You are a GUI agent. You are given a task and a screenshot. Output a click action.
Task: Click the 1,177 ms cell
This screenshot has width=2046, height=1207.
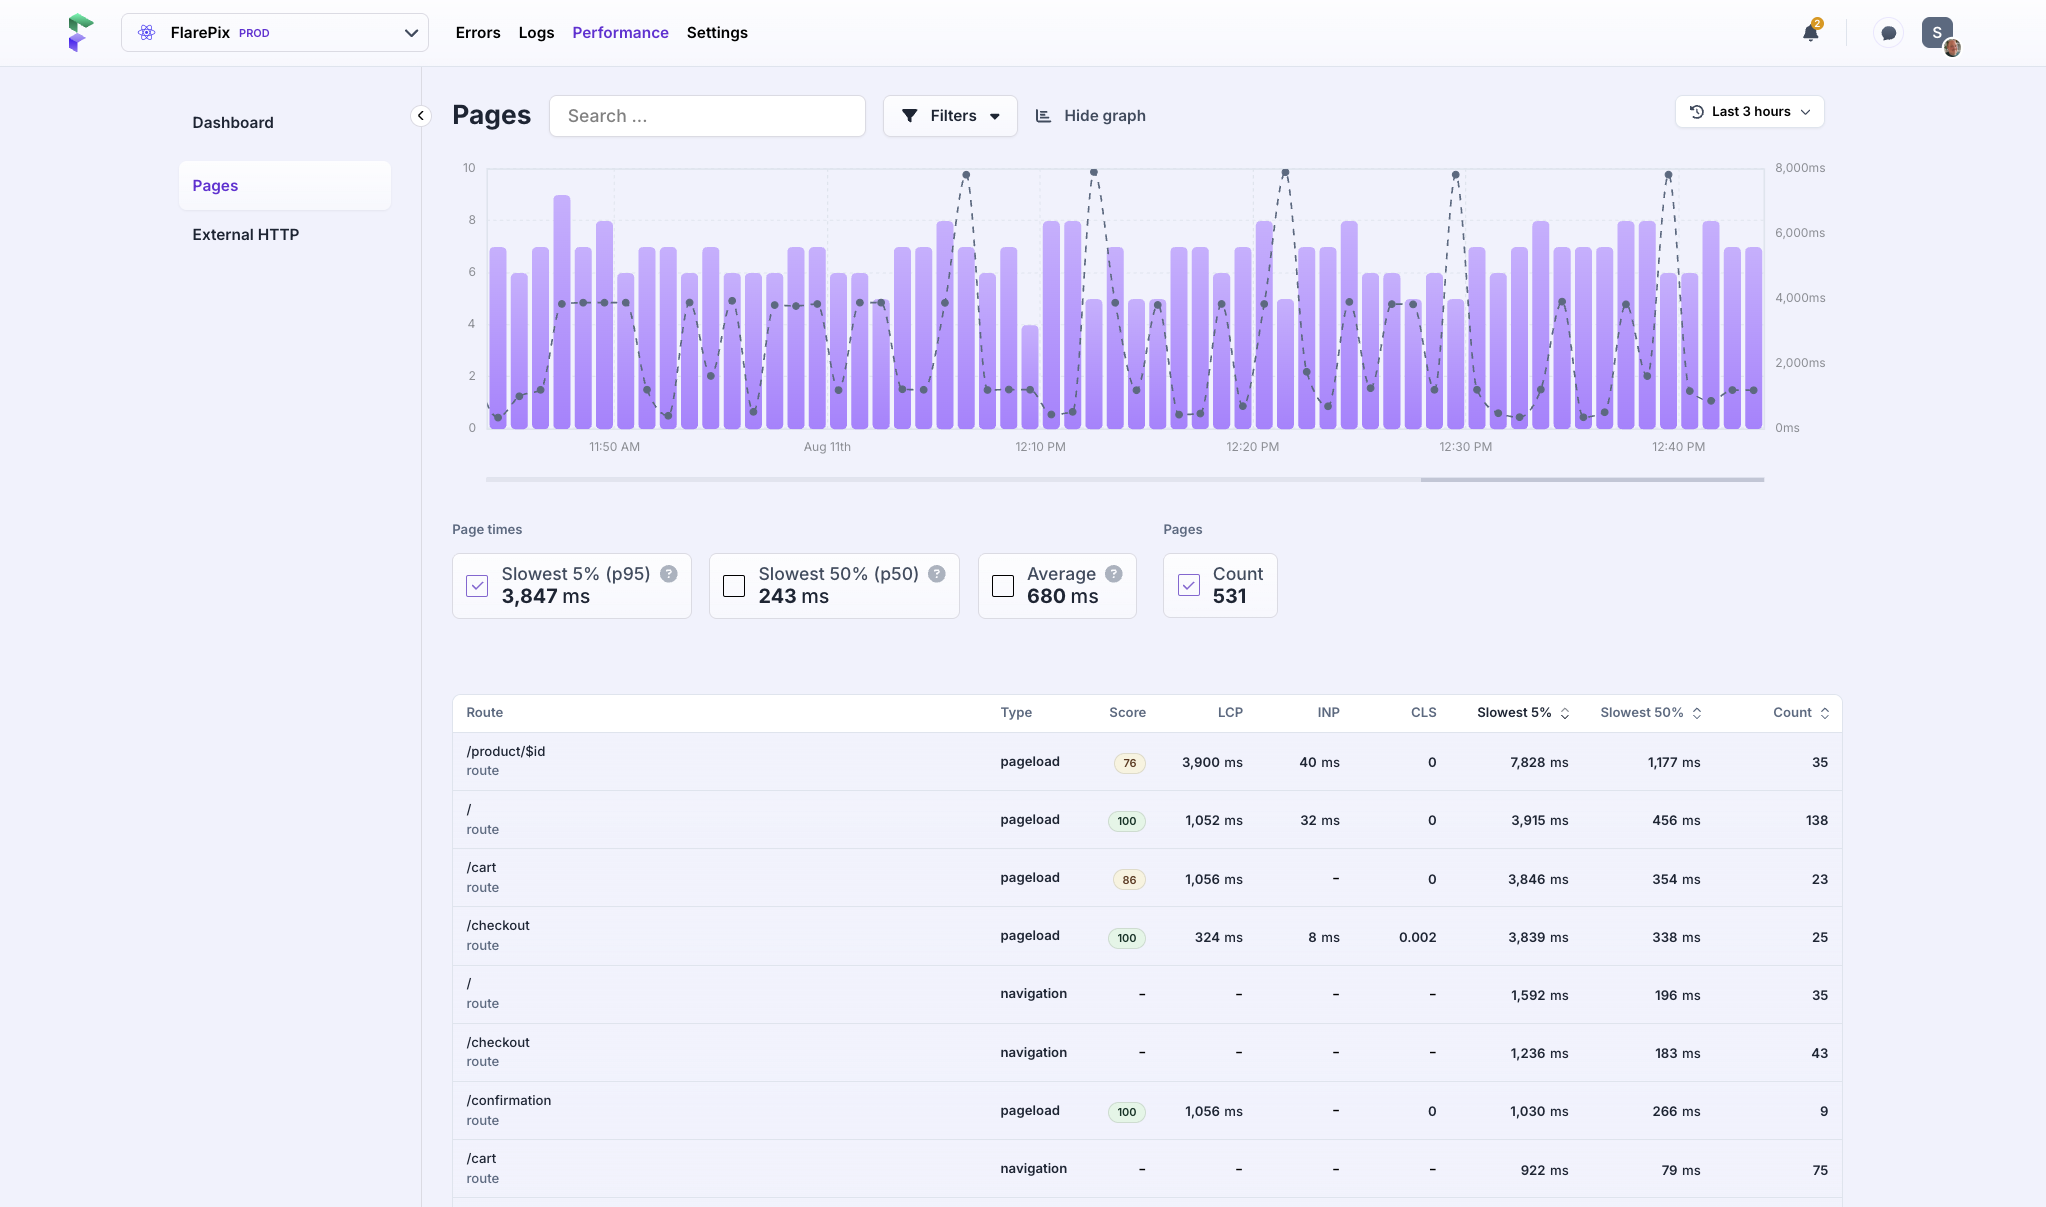pos(1674,763)
